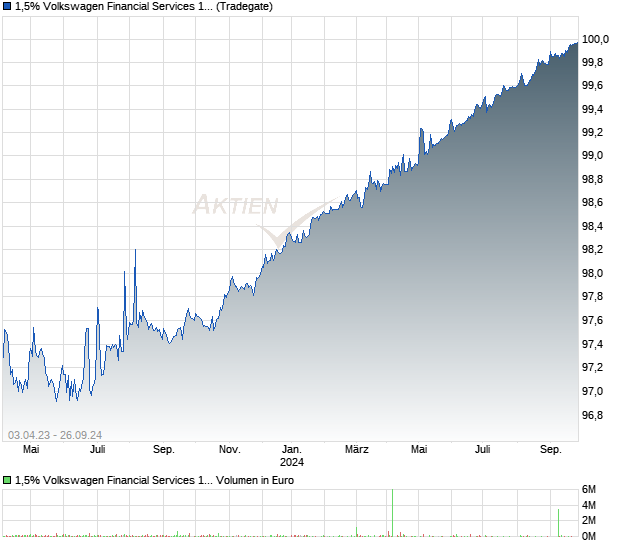
Task: Click the 96,8 price axis label
Action: 595,415
